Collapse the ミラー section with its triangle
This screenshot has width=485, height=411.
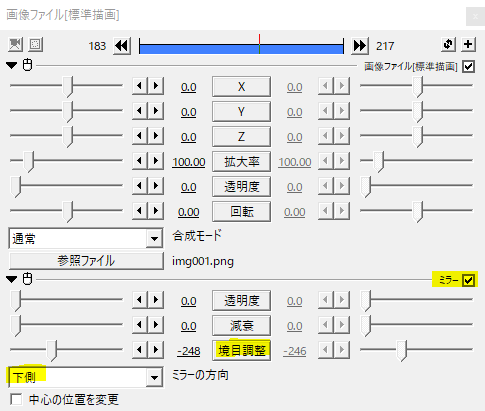tap(12, 279)
